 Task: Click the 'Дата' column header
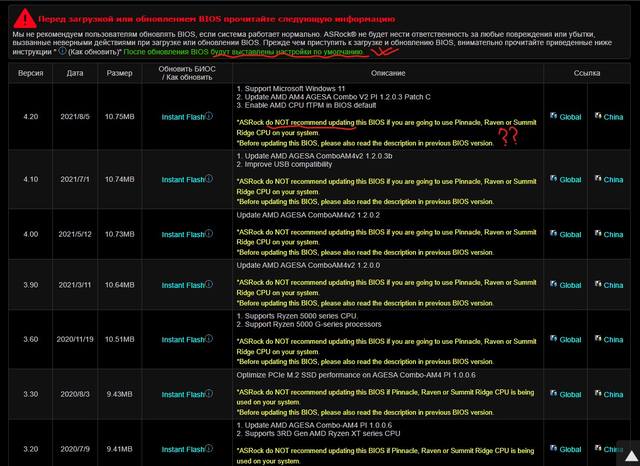point(75,73)
